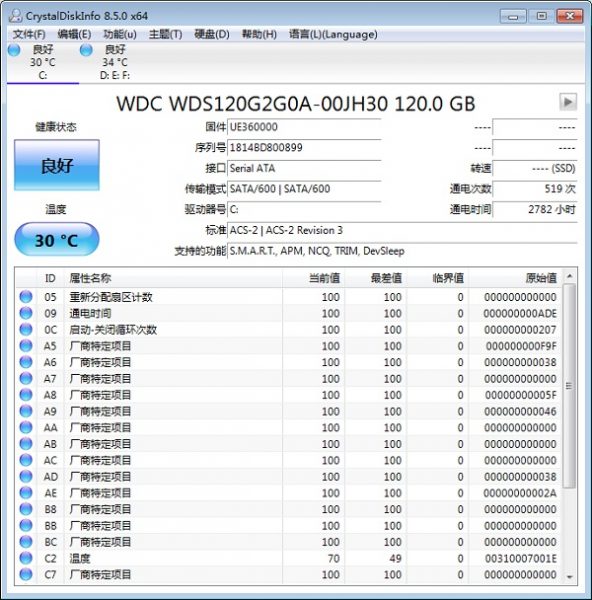This screenshot has height=600, width=592.
Task: Click the attribute list scrollbar thumb
Action: 569,386
